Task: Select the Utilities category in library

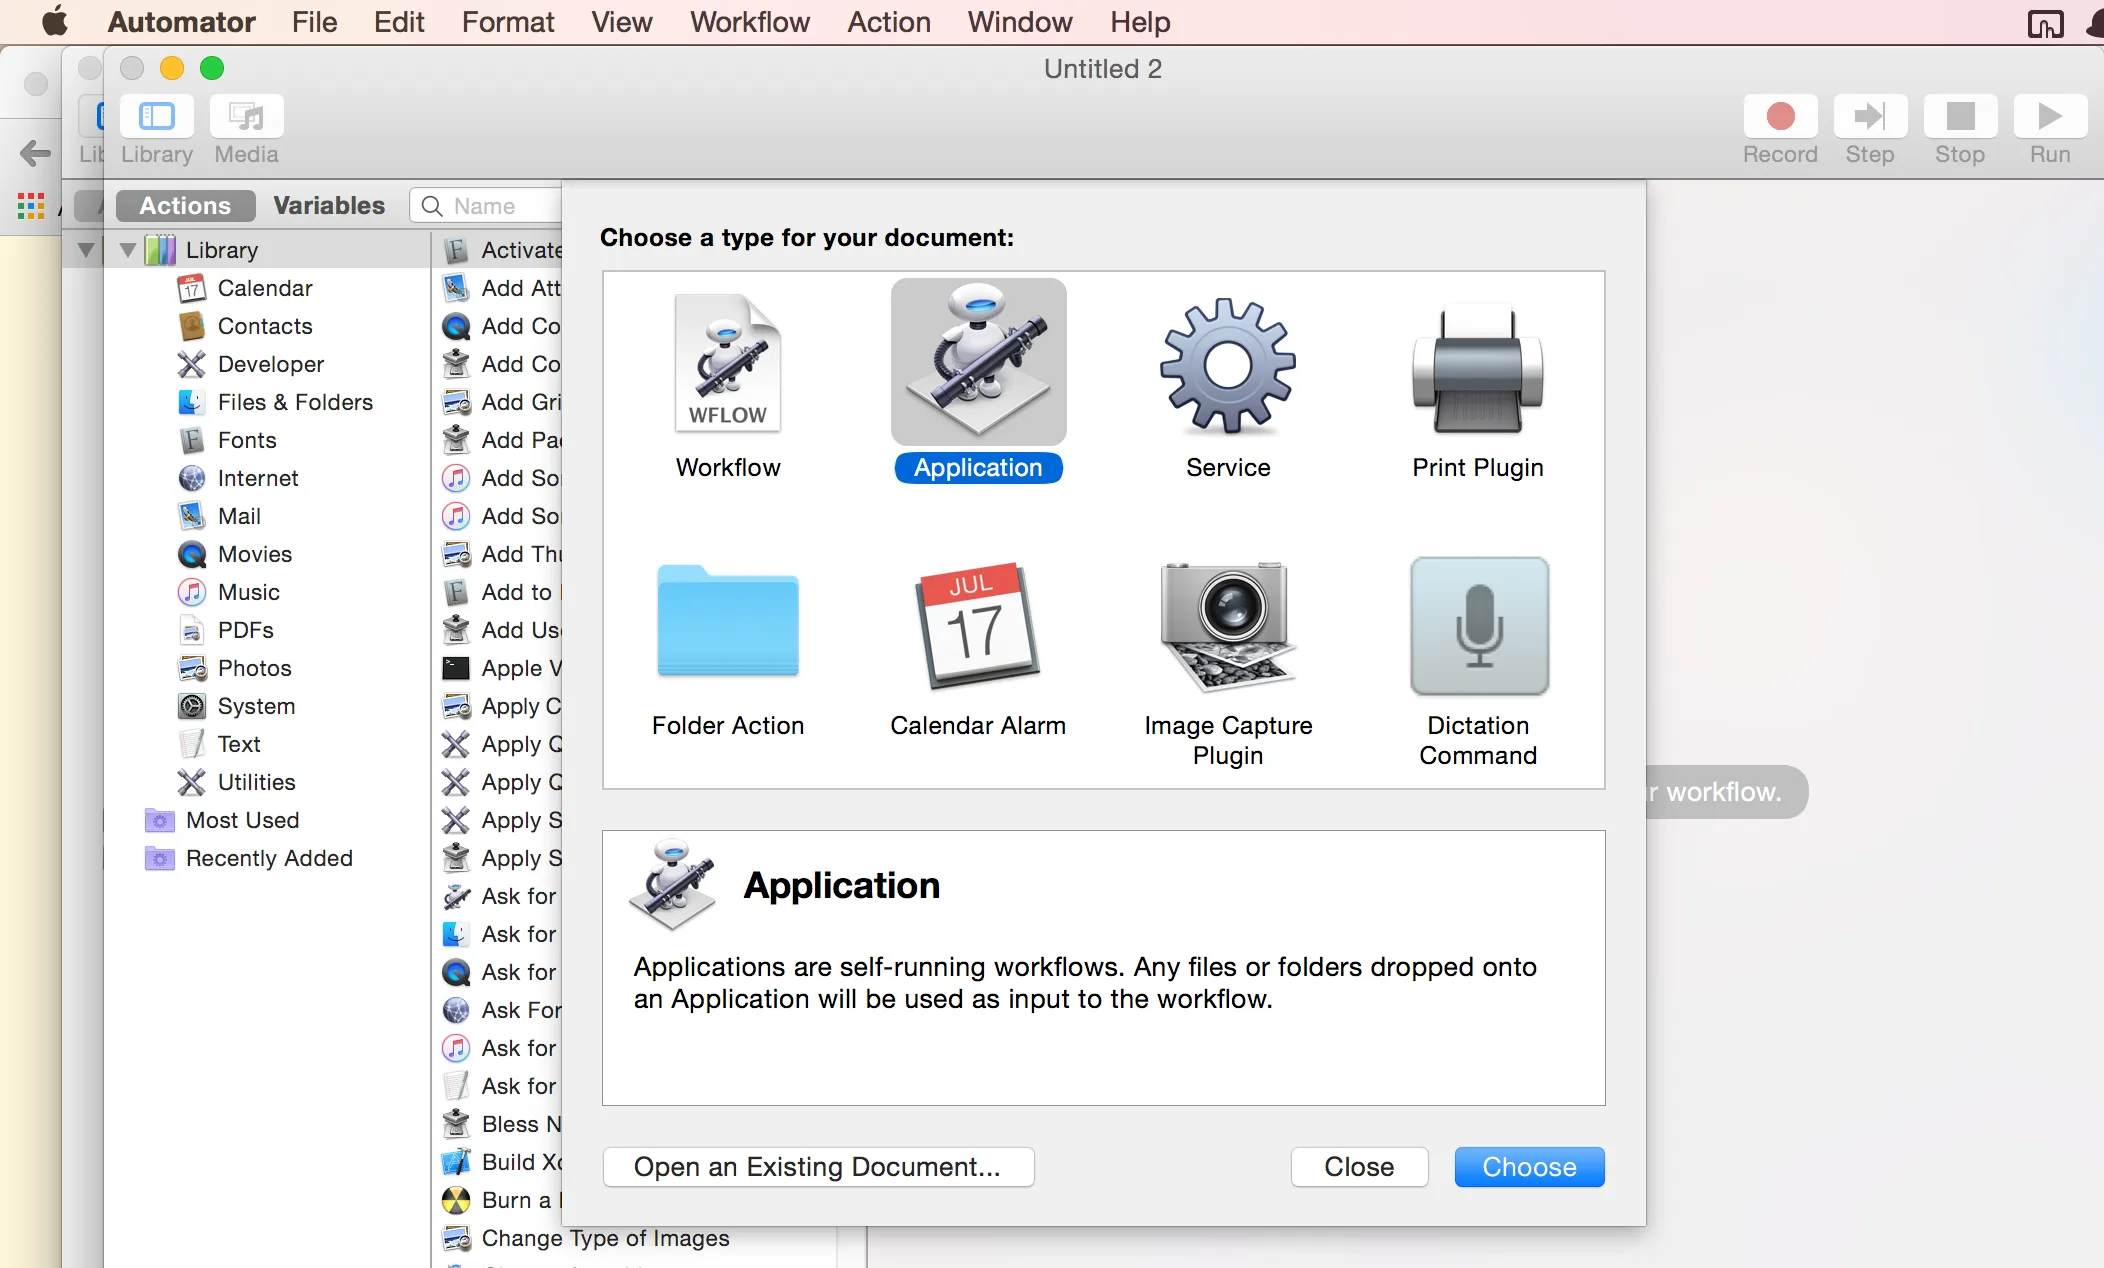Action: click(256, 782)
